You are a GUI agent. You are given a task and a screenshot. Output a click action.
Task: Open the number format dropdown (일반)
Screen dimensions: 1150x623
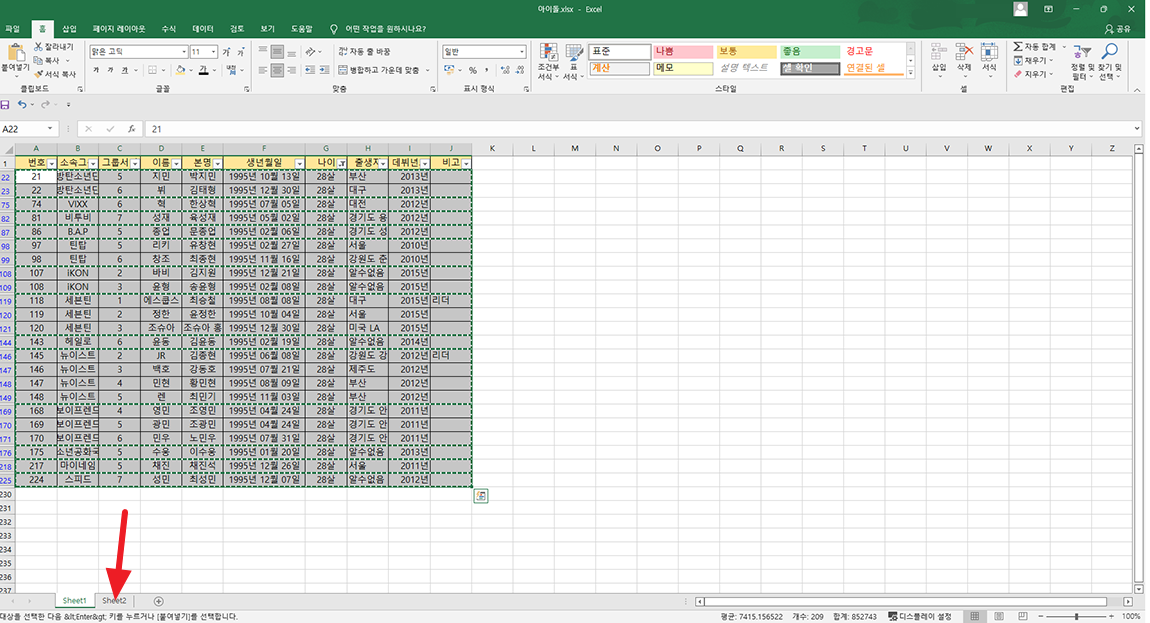pyautogui.click(x=521, y=51)
